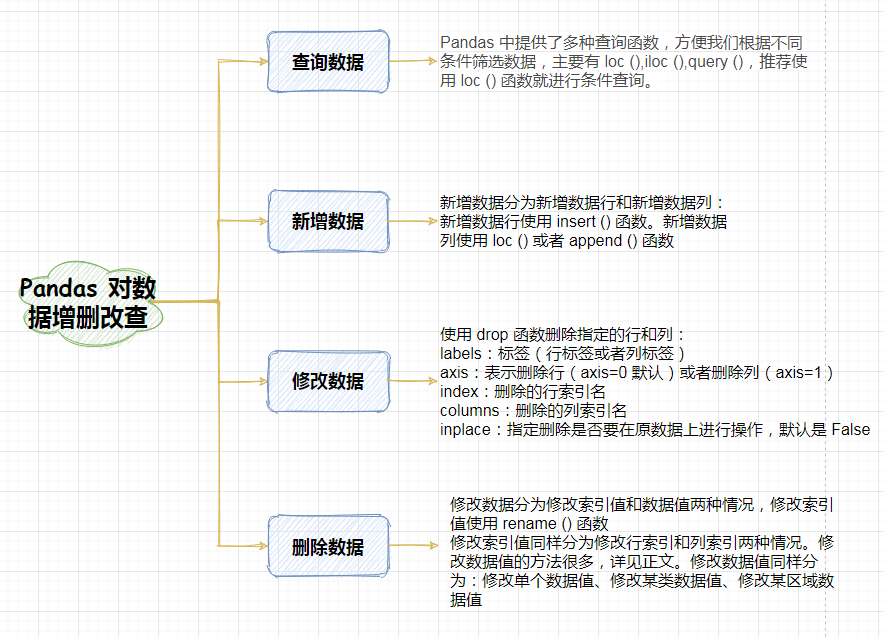This screenshot has height=637, width=884.
Task: Click the line 'index：删除的行索引名'
Action: tap(523, 392)
